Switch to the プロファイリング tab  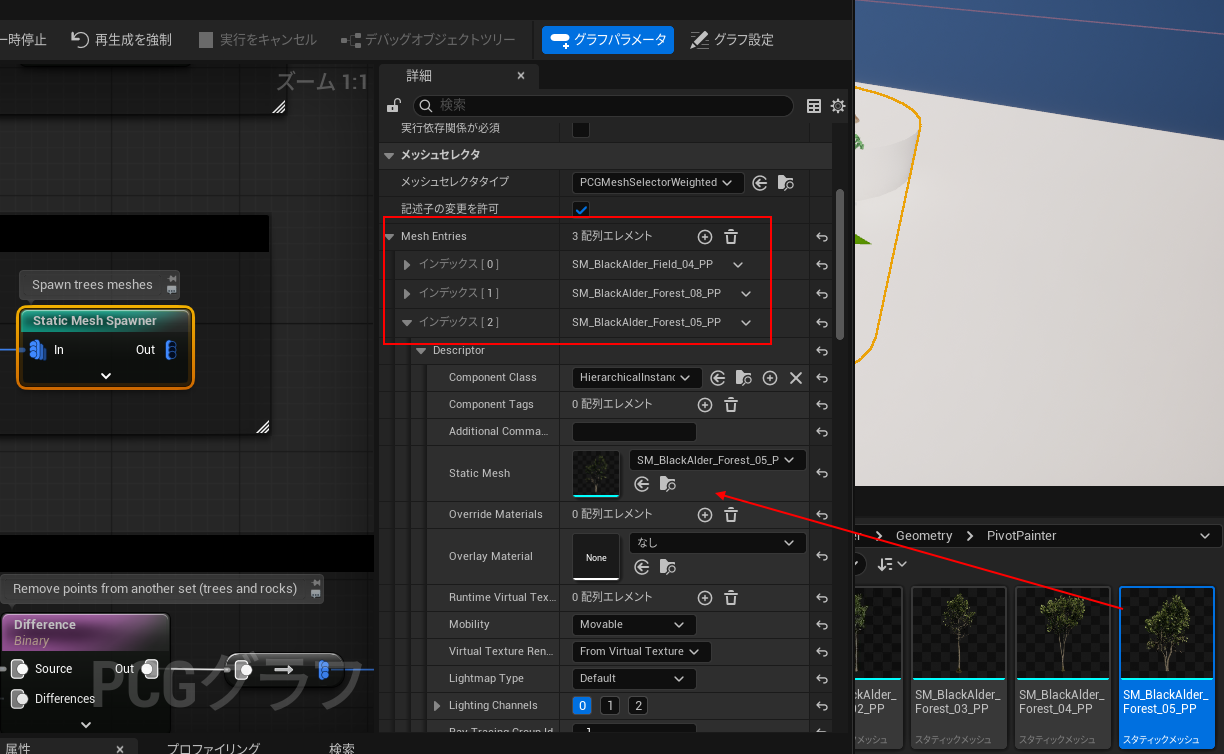(x=213, y=748)
